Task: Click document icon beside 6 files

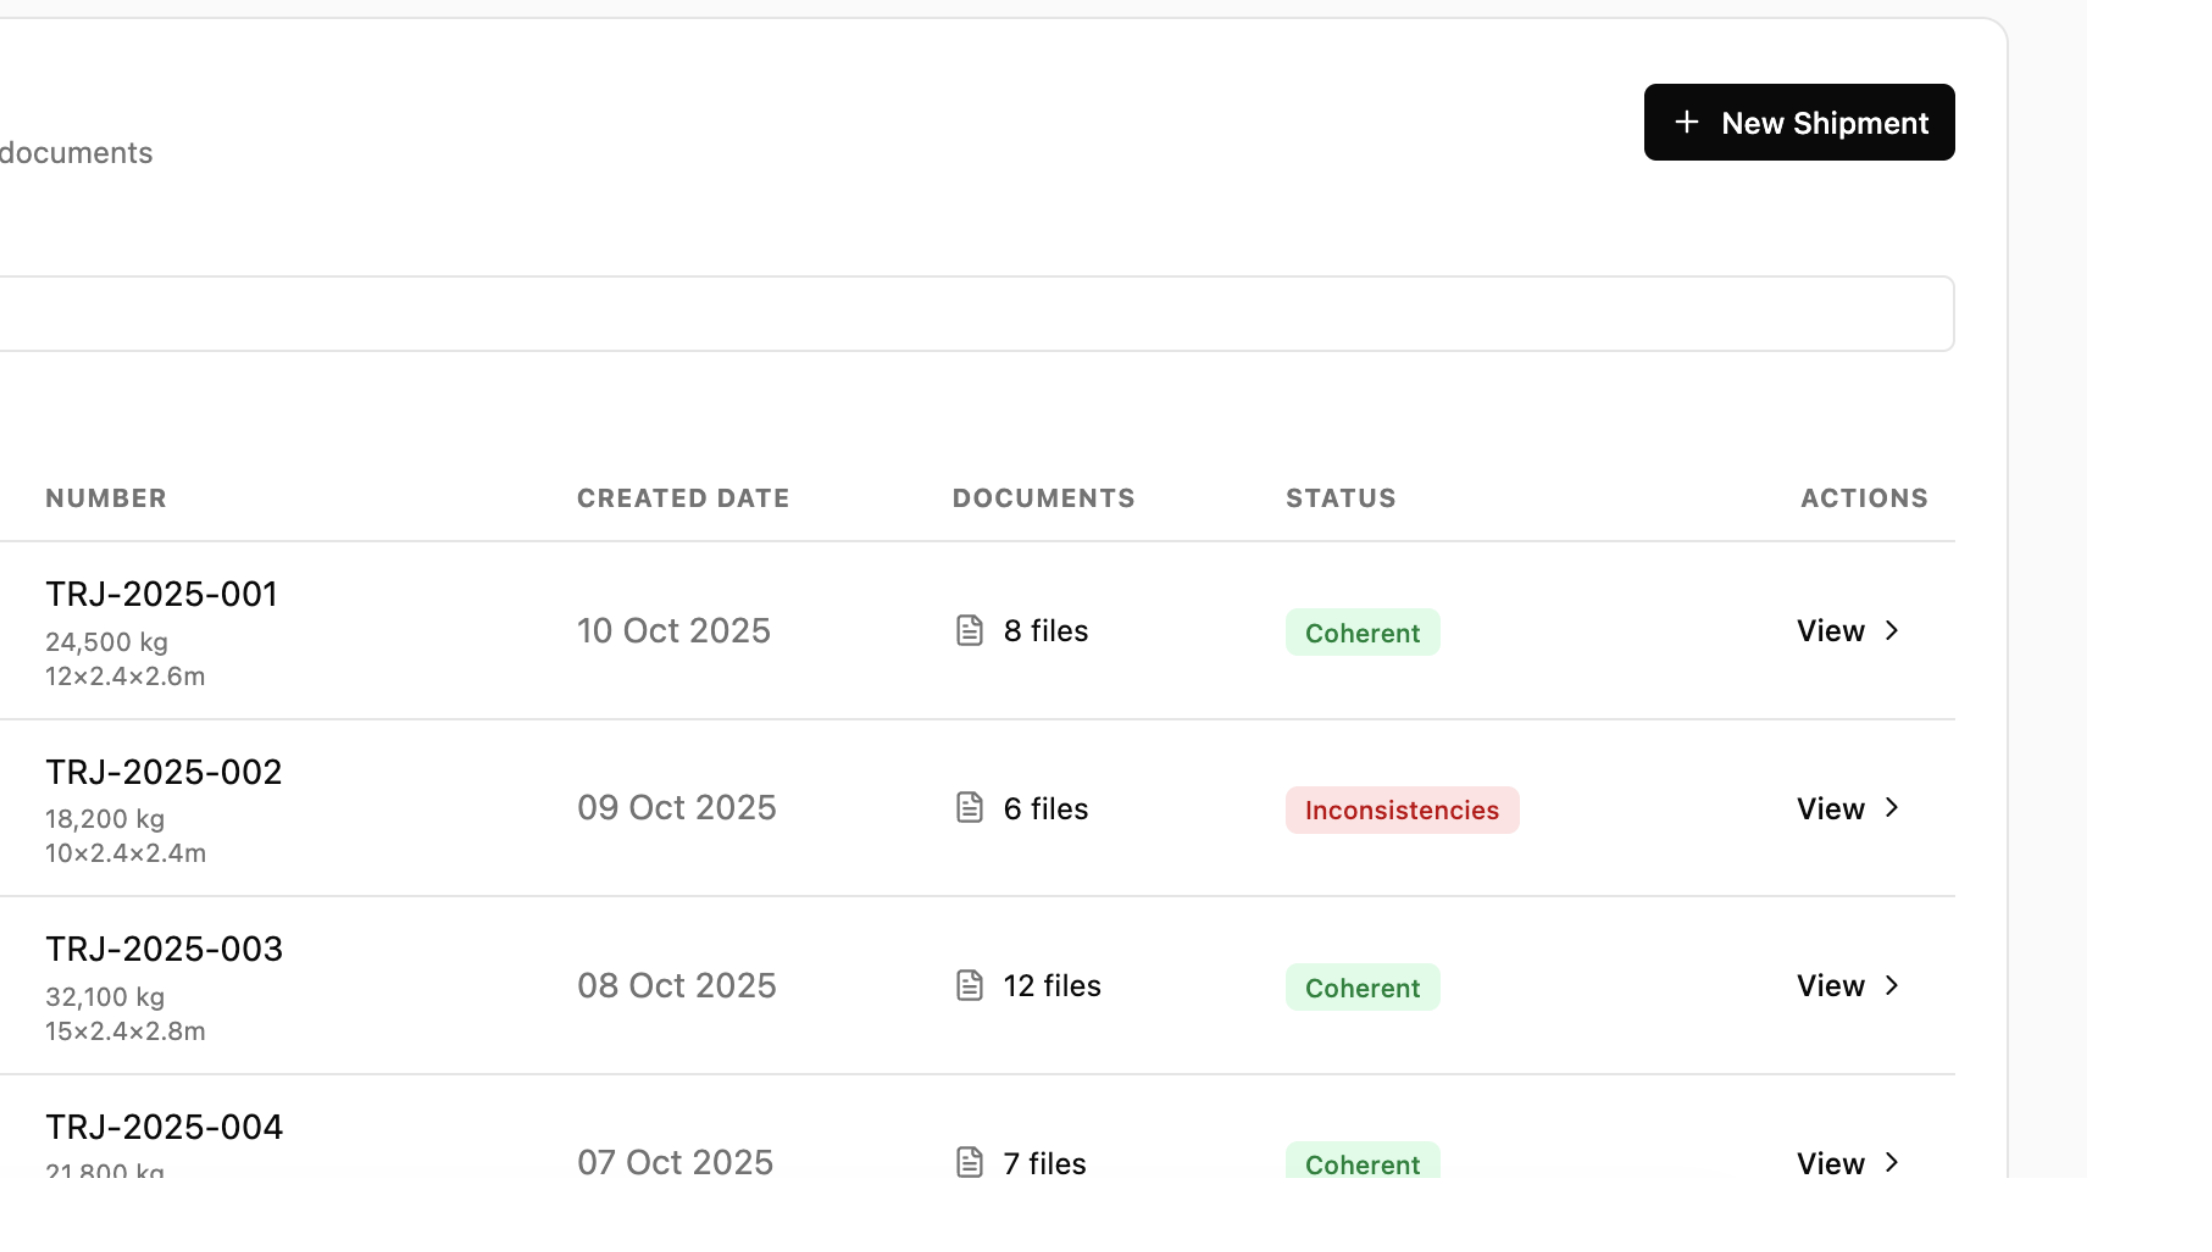Action: pos(969,808)
